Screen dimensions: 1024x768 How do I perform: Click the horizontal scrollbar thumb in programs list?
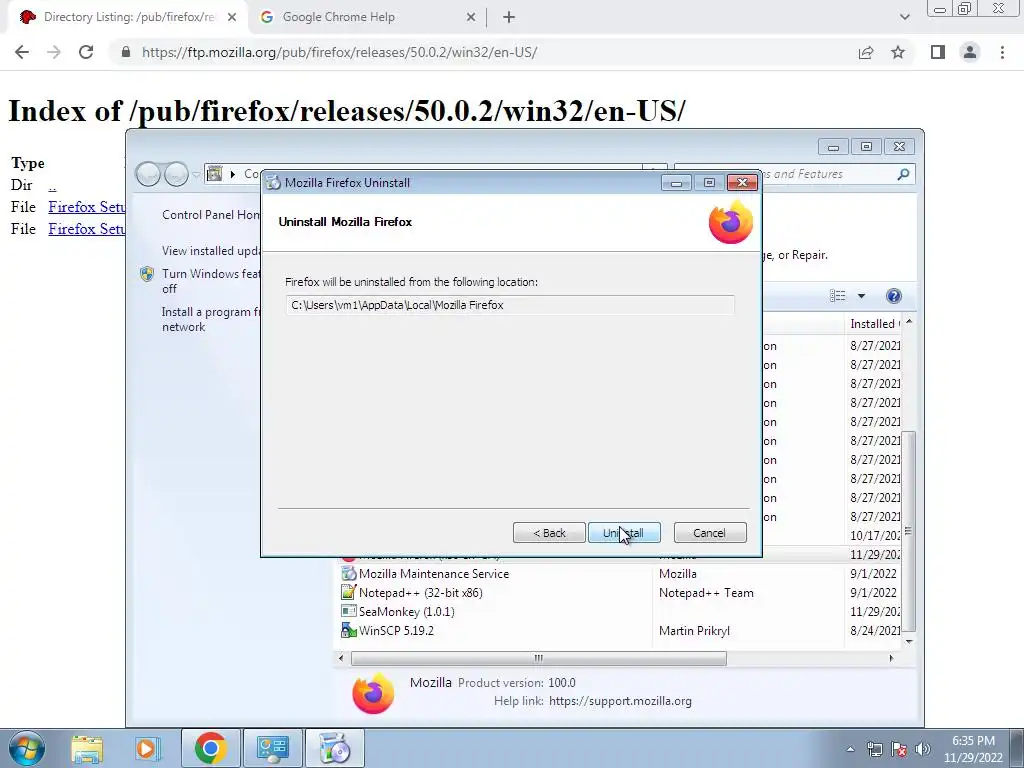pyautogui.click(x=539, y=658)
